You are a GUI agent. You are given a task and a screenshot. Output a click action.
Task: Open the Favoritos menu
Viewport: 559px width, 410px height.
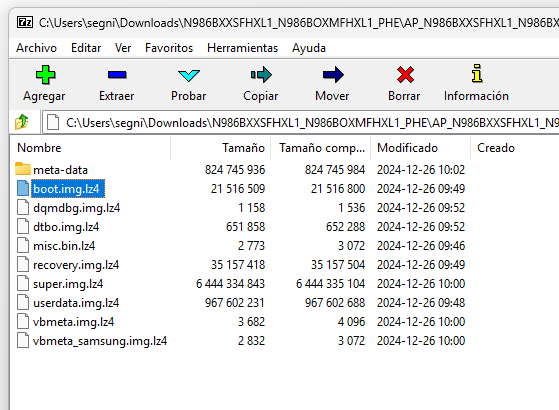(x=169, y=48)
